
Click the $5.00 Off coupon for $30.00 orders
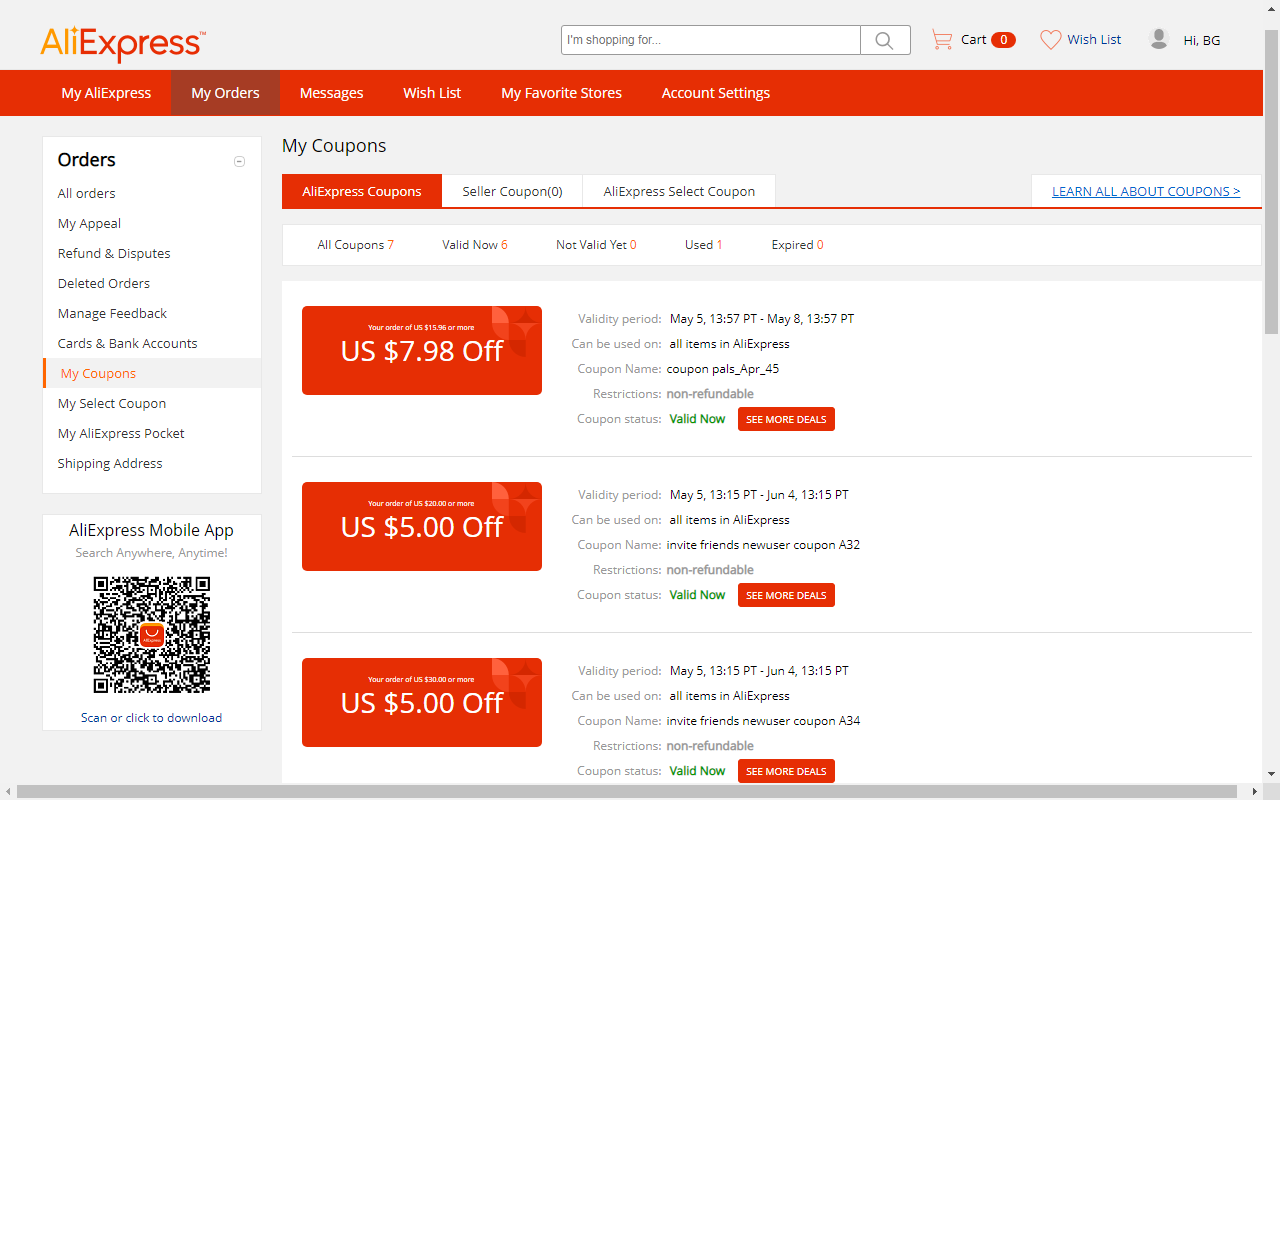coord(422,702)
